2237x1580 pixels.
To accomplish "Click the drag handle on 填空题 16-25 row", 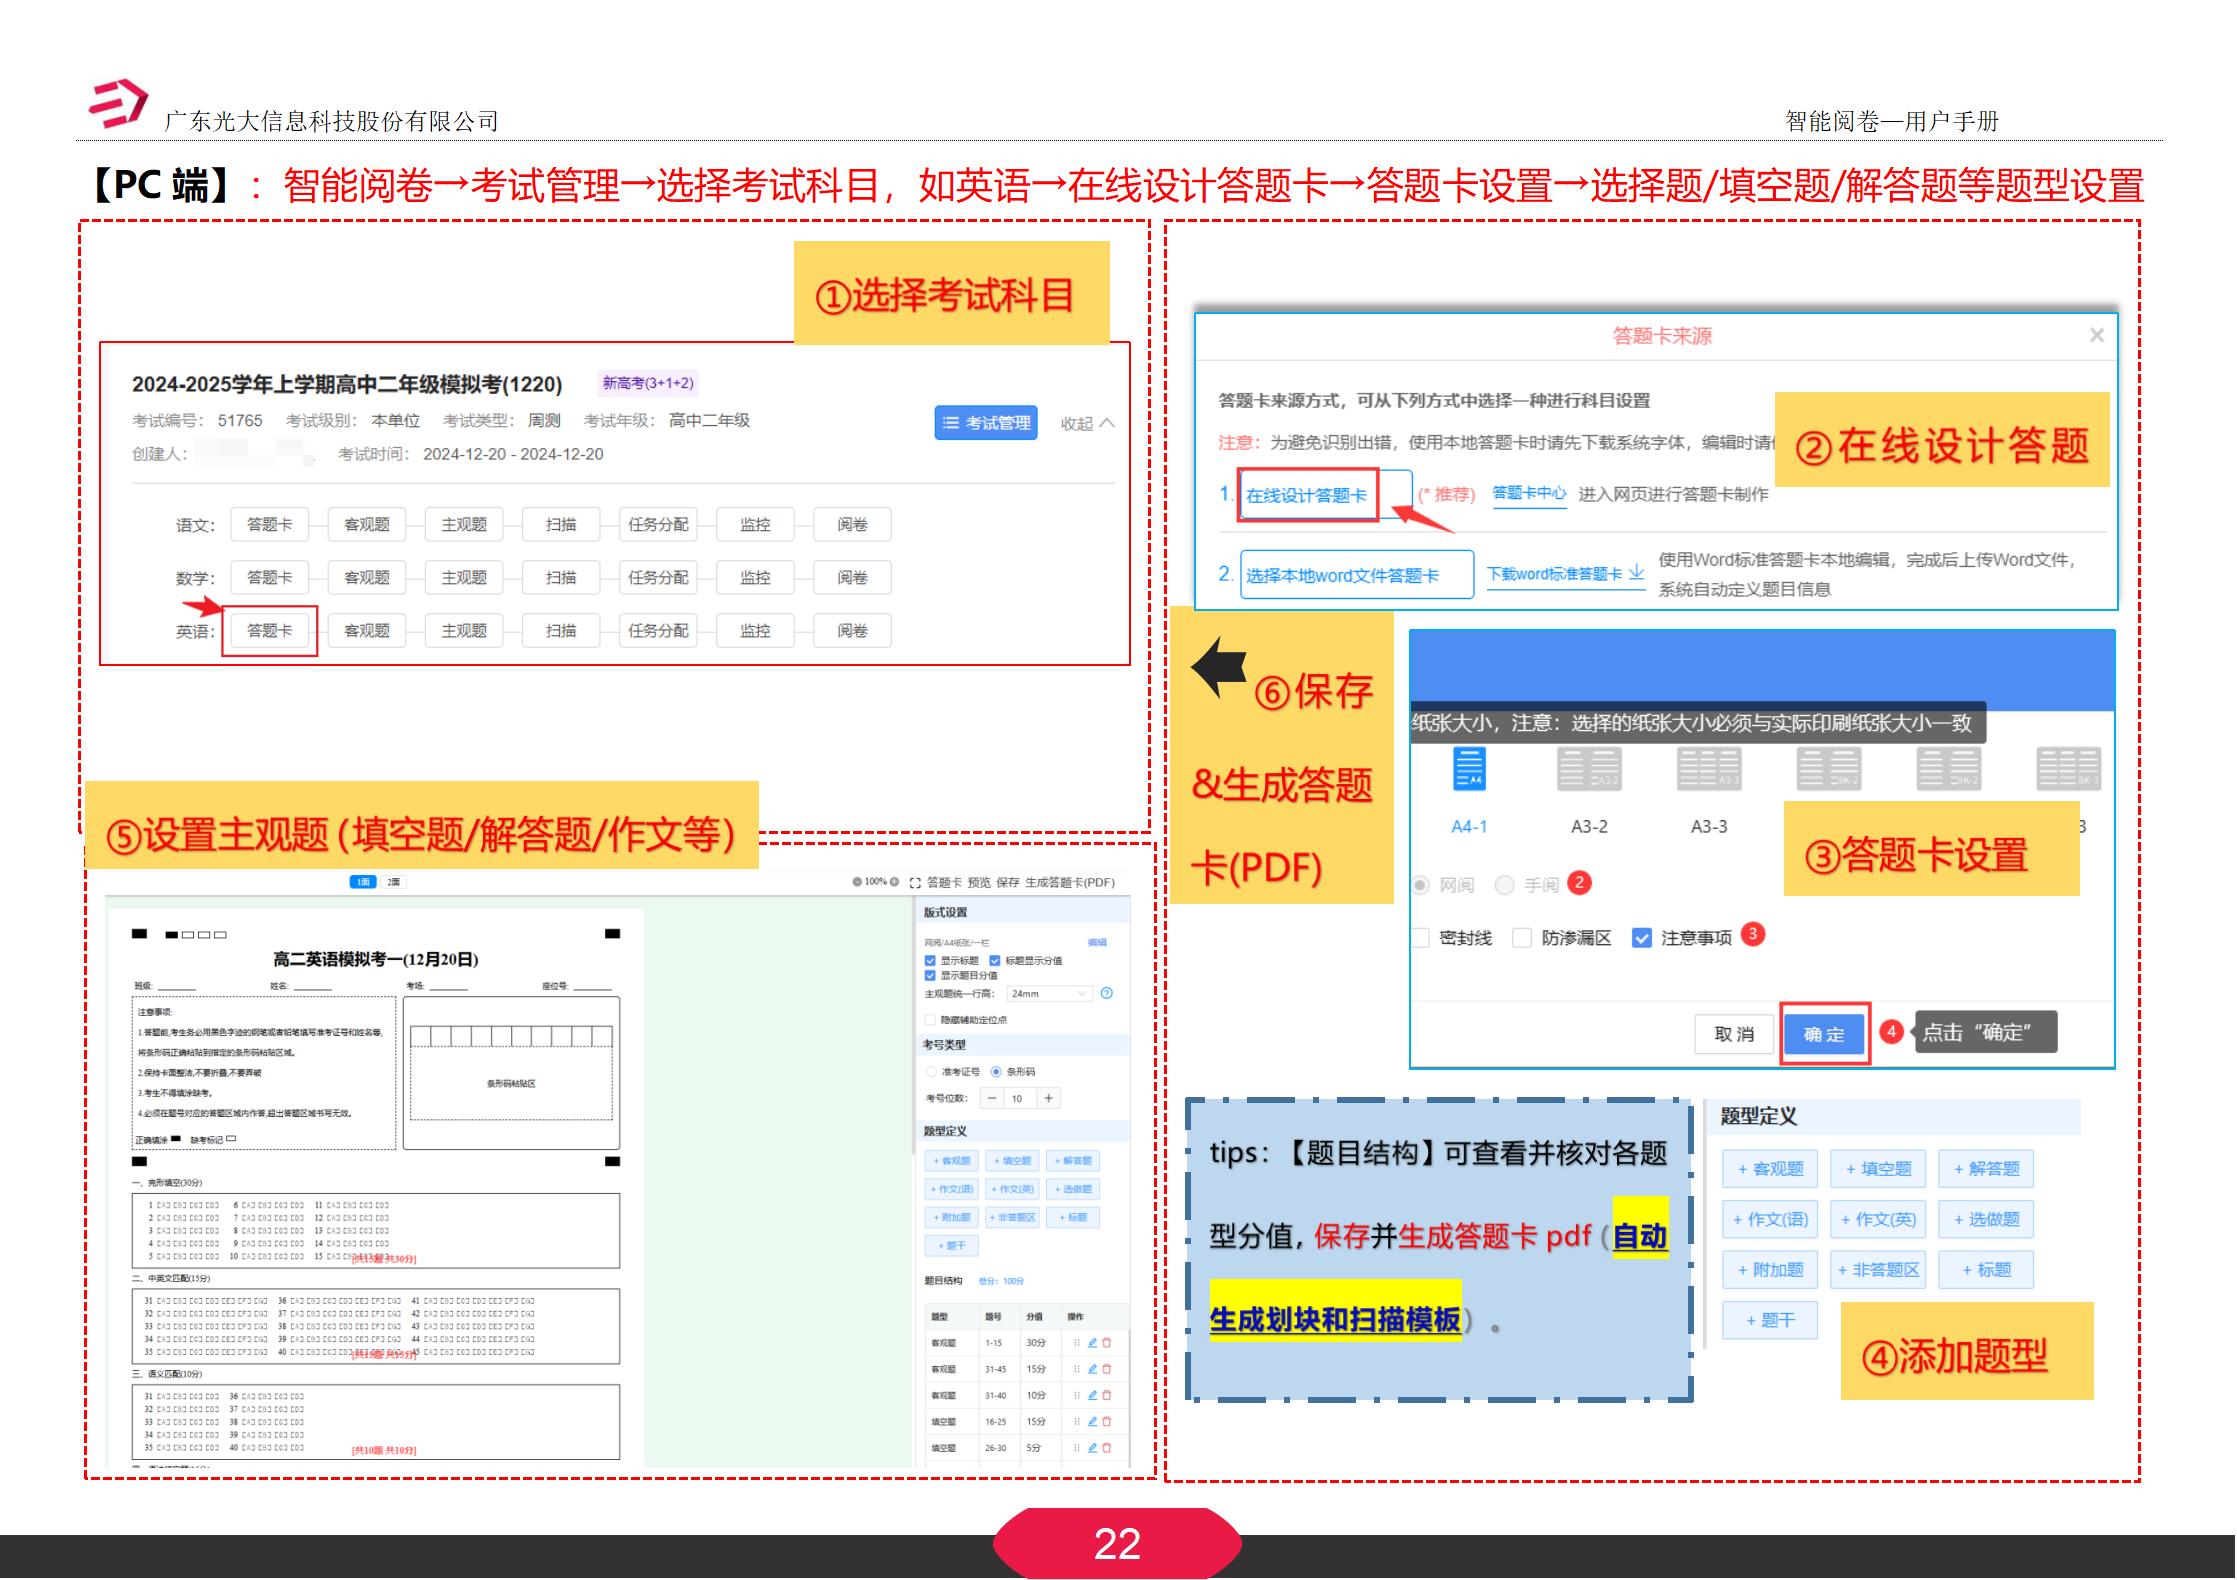I will (1077, 1424).
